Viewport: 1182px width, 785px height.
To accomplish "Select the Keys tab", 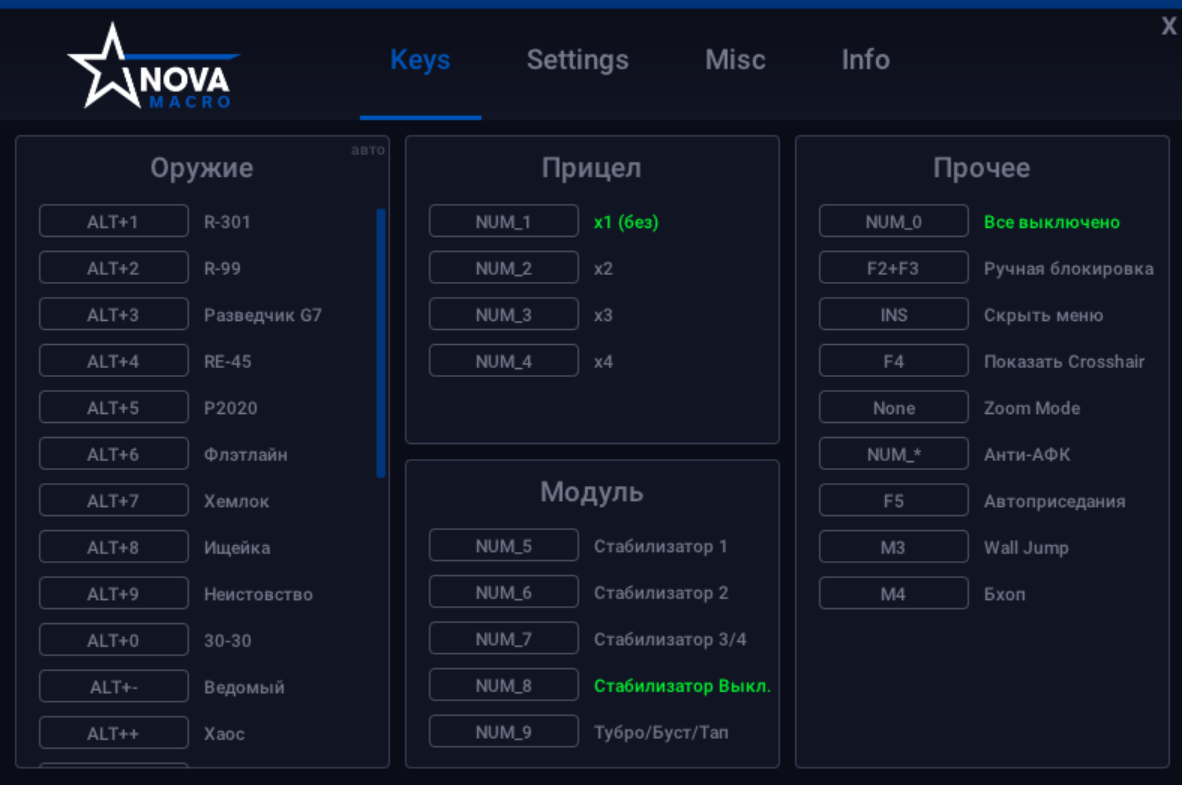I will pyautogui.click(x=420, y=60).
